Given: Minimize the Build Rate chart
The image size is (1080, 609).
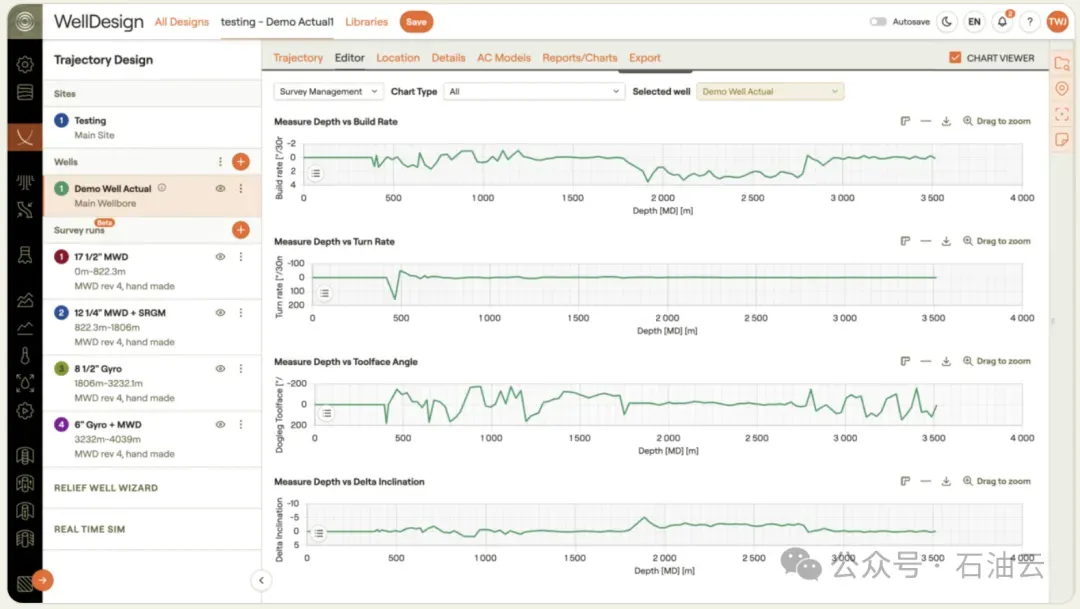Looking at the screenshot, I should pyautogui.click(x=926, y=121).
